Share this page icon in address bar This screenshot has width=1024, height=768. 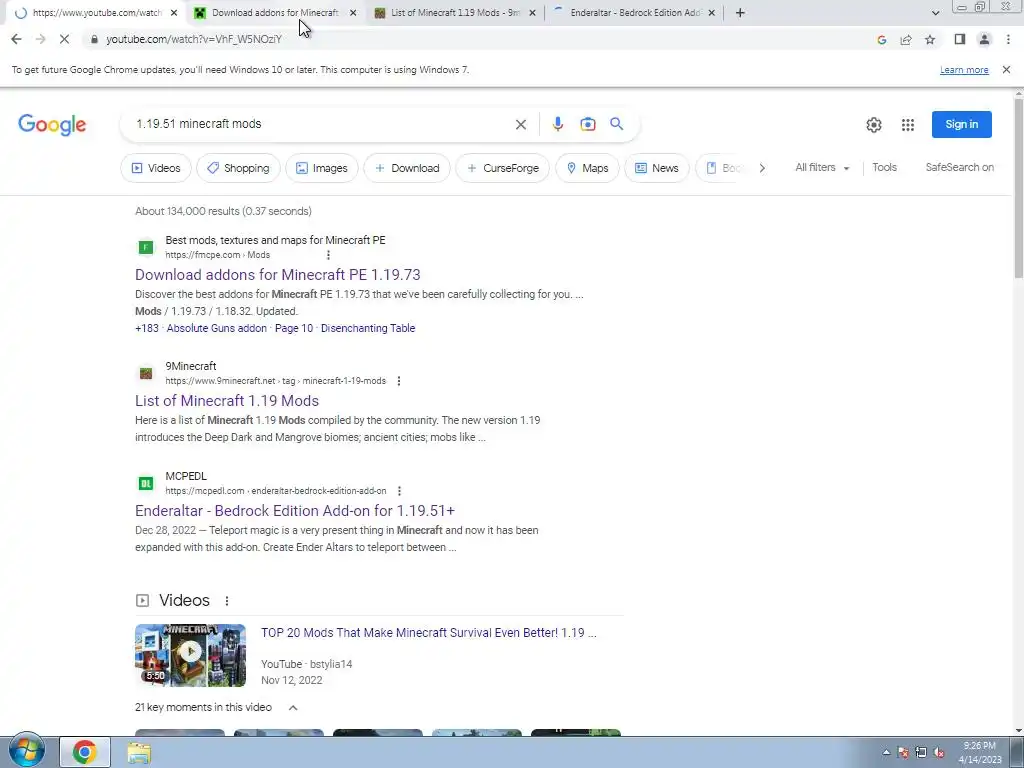pos(906,40)
